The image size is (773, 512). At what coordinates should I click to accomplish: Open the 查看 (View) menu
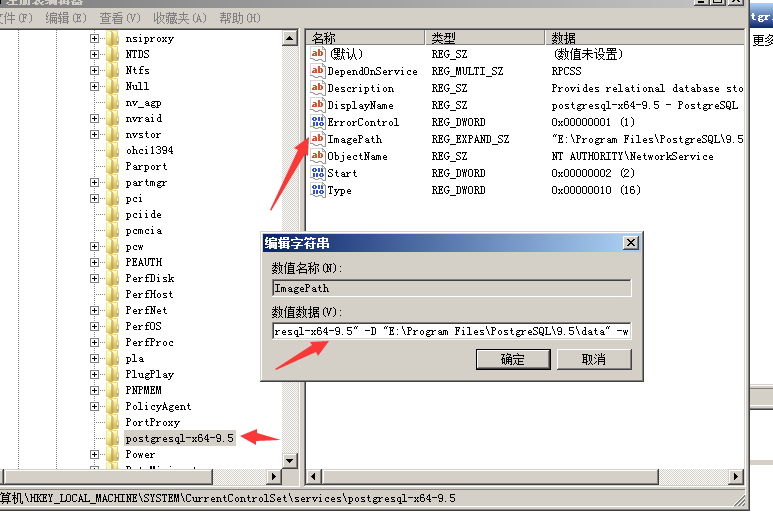pos(119,18)
